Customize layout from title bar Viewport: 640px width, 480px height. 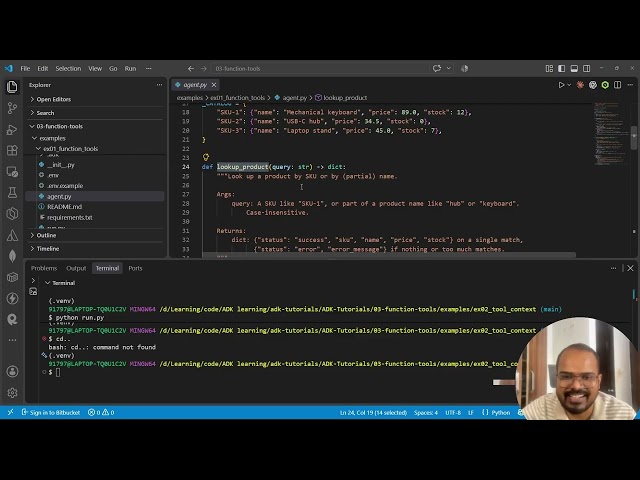click(x=549, y=69)
